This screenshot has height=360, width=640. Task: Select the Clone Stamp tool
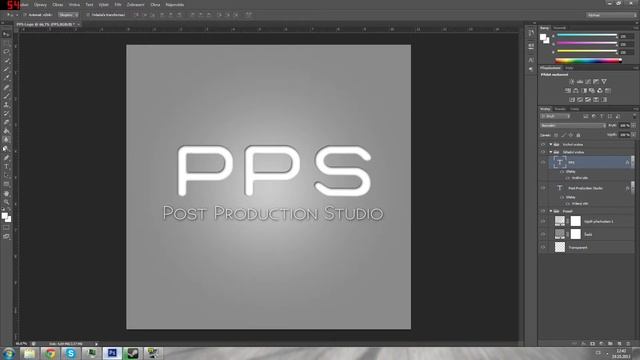click(6, 105)
